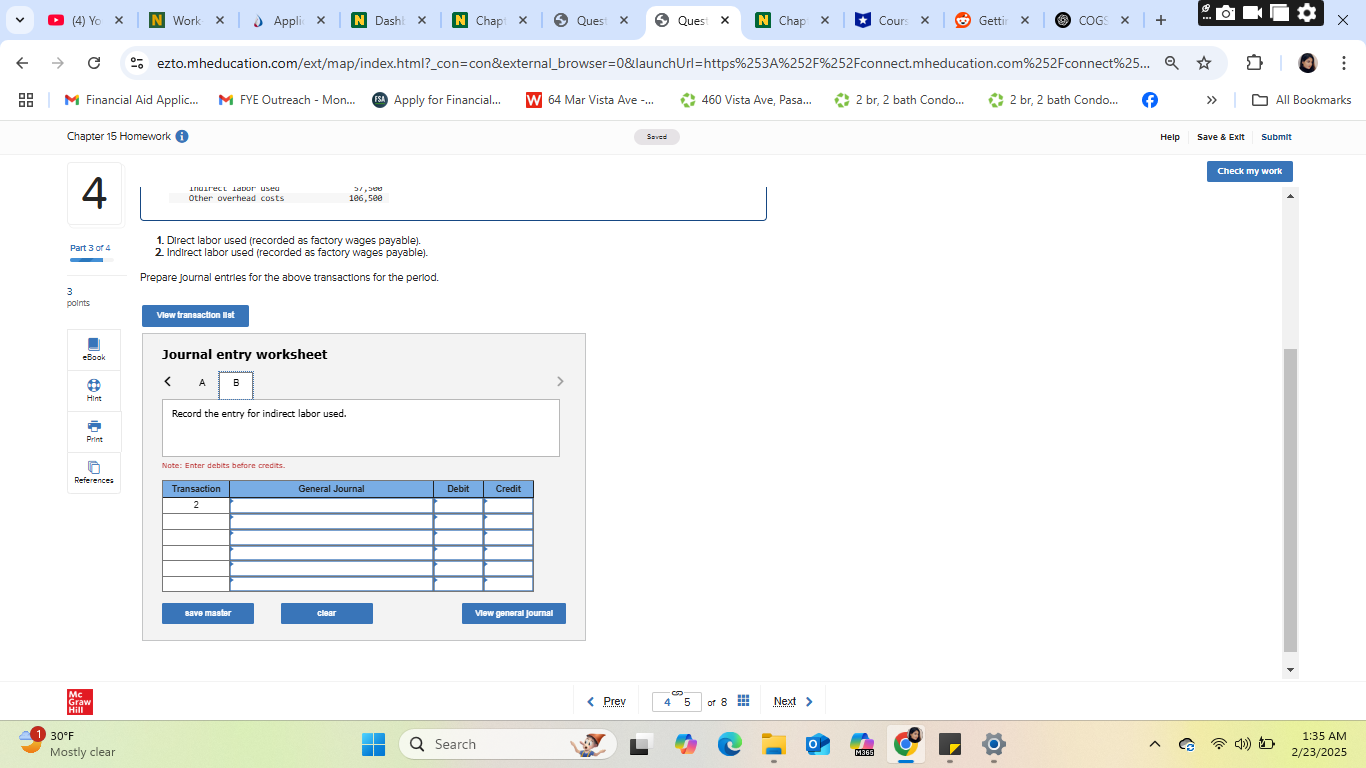Switch to the Dashboard browser tab

click(387, 20)
